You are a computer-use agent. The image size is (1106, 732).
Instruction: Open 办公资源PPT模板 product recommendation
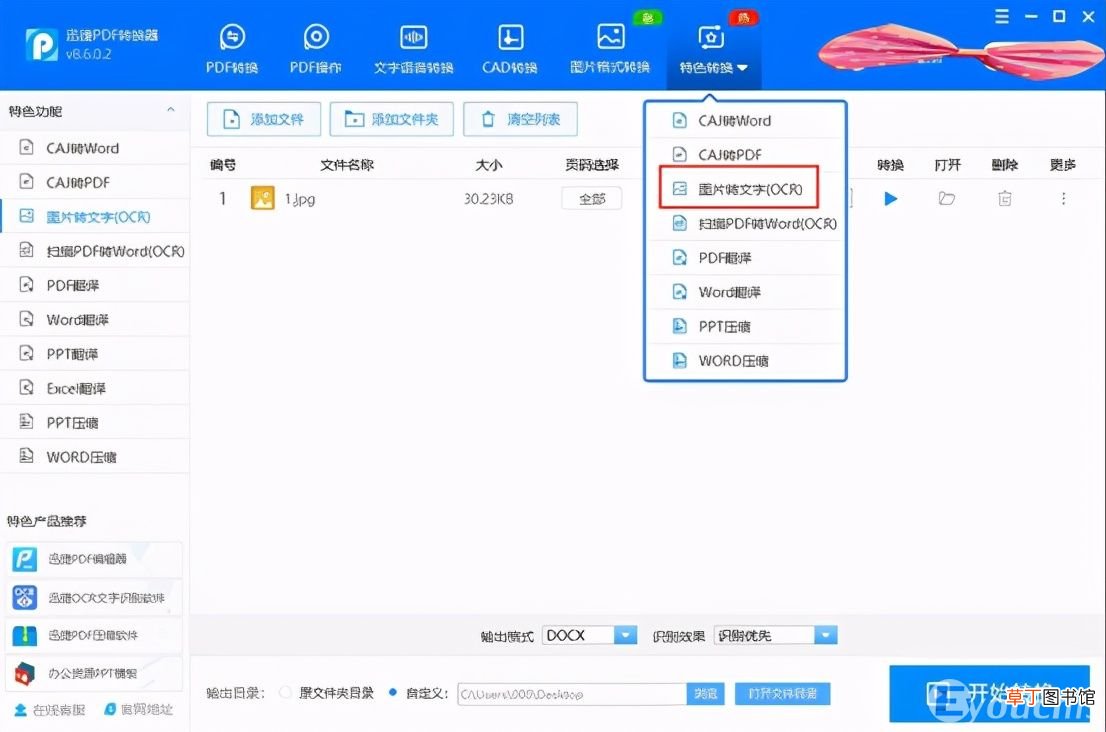pos(93,673)
